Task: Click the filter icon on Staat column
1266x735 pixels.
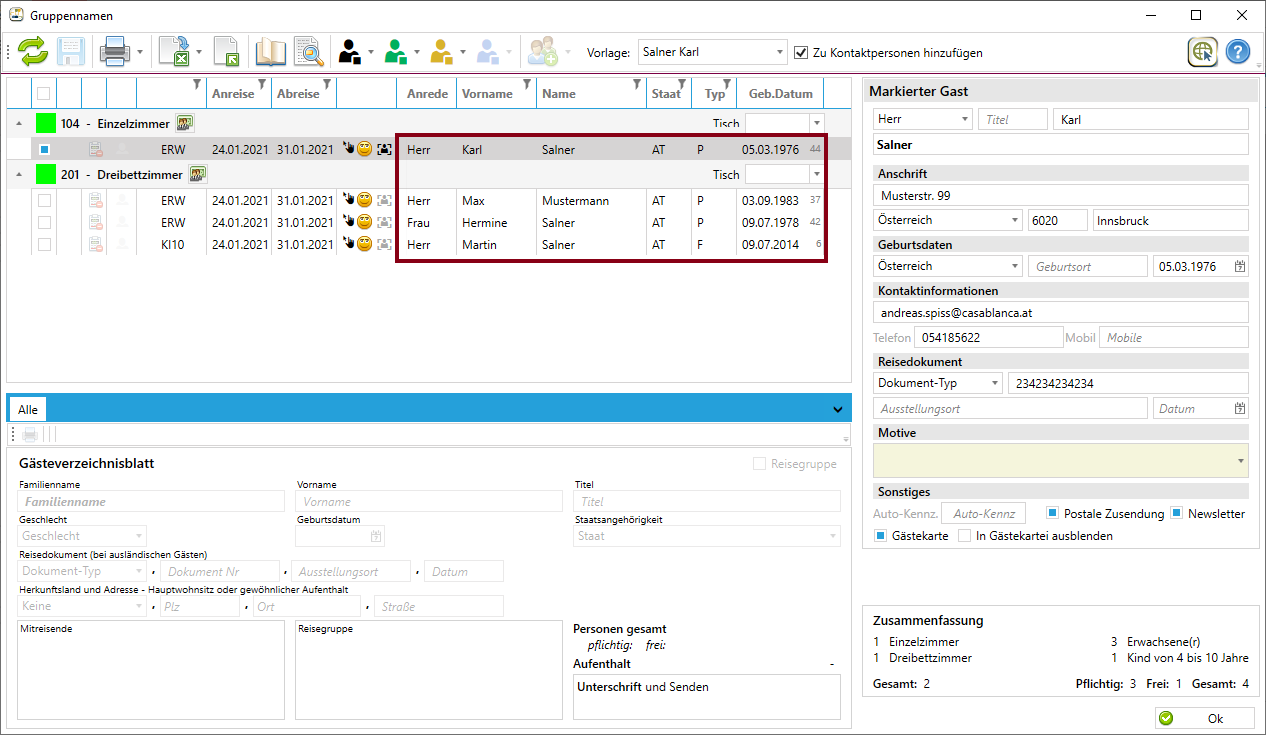Action: [x=683, y=84]
